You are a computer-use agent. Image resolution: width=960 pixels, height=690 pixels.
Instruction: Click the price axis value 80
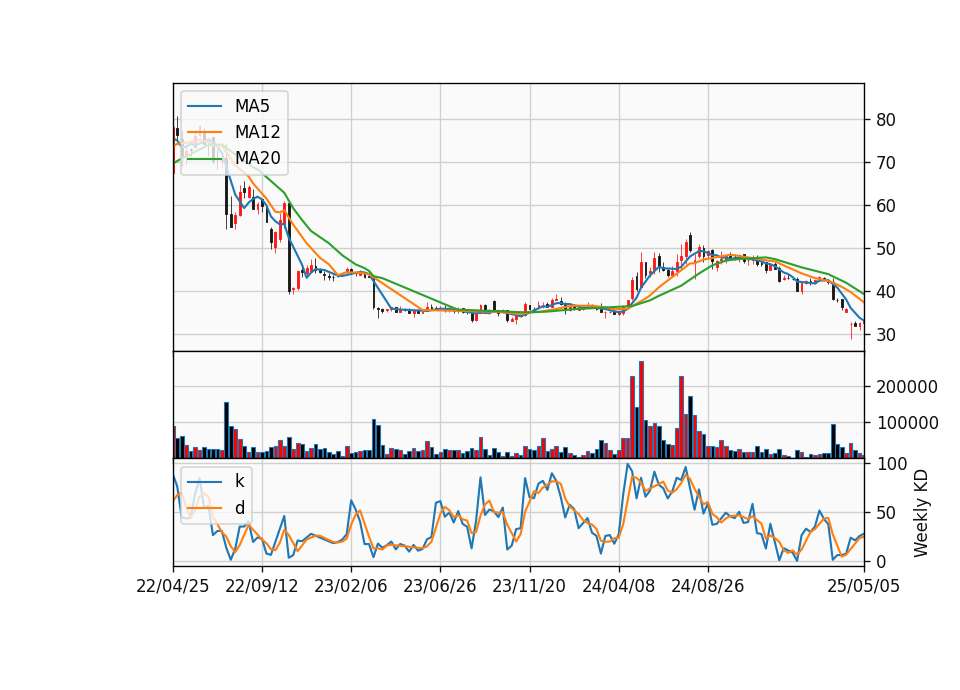click(x=886, y=120)
